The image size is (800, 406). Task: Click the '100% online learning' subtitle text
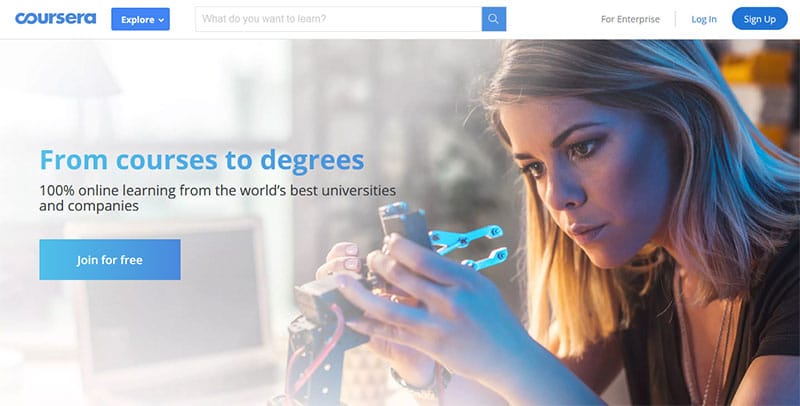pos(217,198)
